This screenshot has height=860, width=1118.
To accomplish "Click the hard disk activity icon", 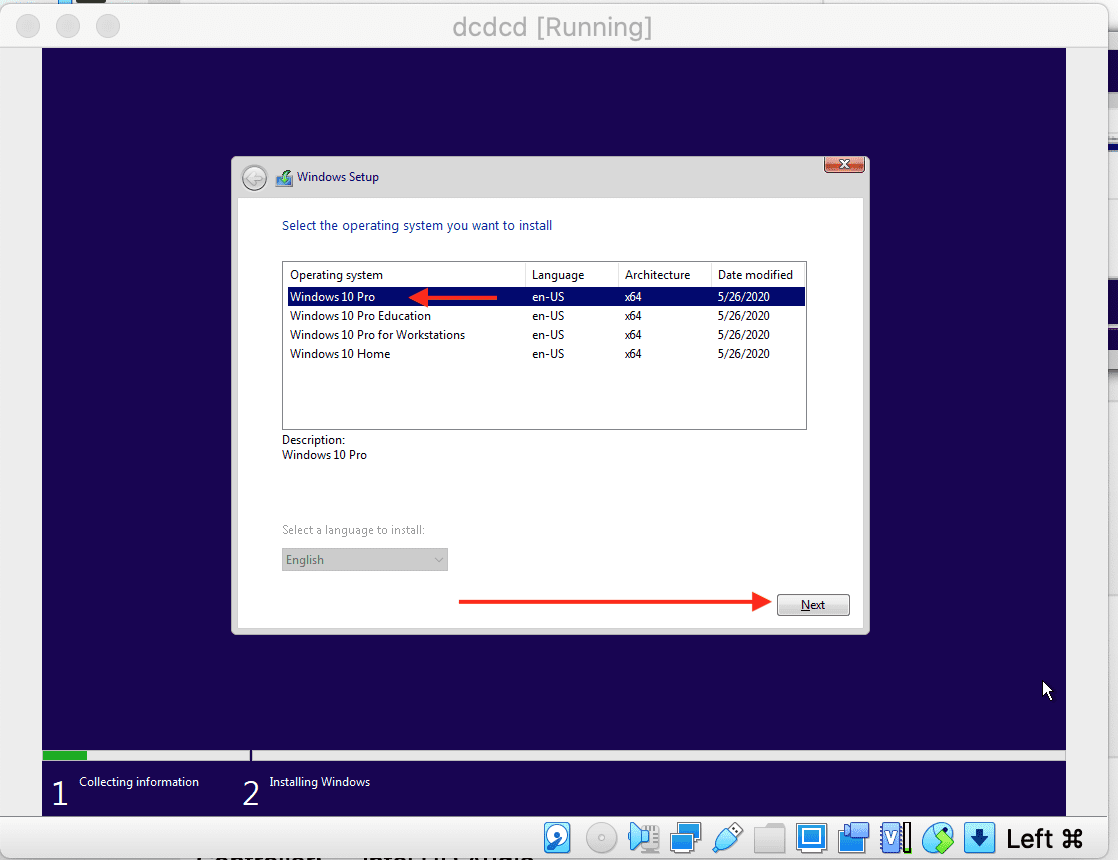I will pyautogui.click(x=557, y=837).
